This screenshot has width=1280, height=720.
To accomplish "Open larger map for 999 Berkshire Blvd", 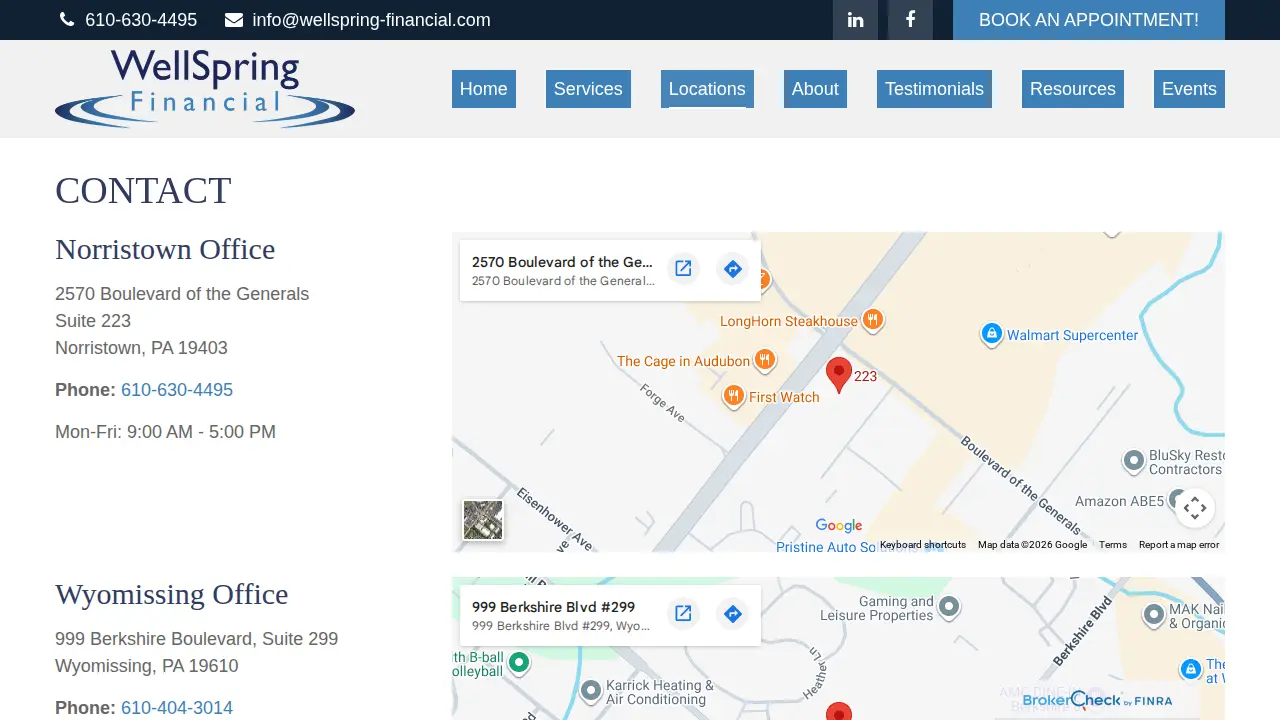I will click(x=683, y=613).
